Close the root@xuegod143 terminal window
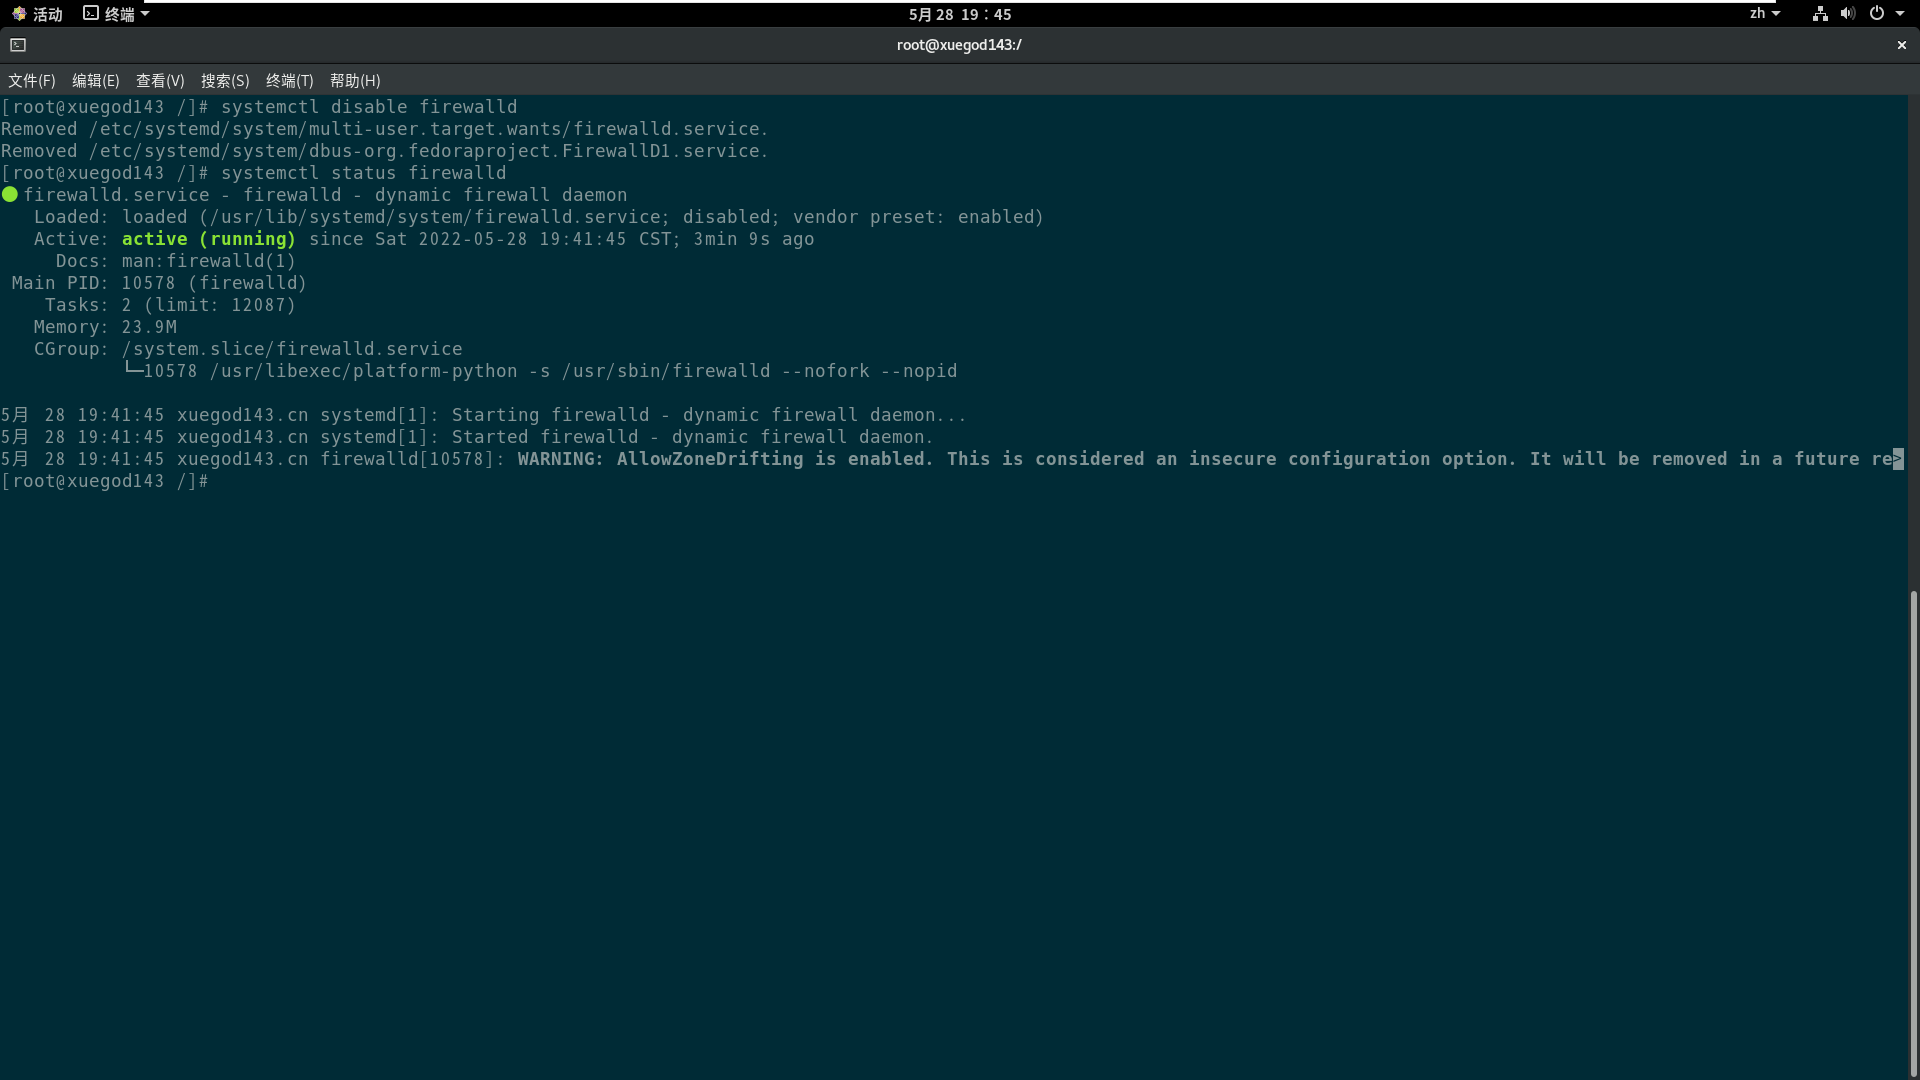This screenshot has width=1920, height=1080. (x=1901, y=45)
